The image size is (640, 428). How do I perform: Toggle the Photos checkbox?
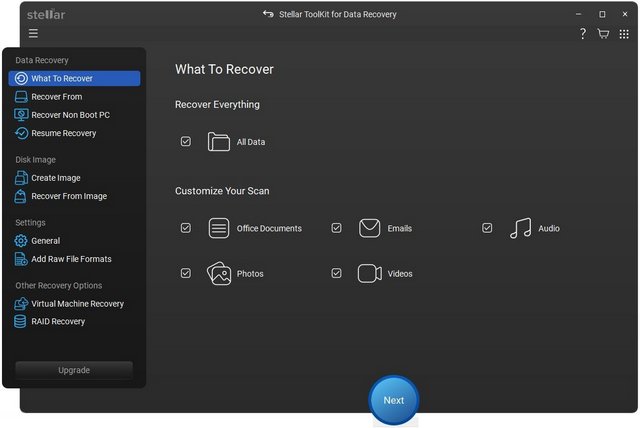click(186, 273)
